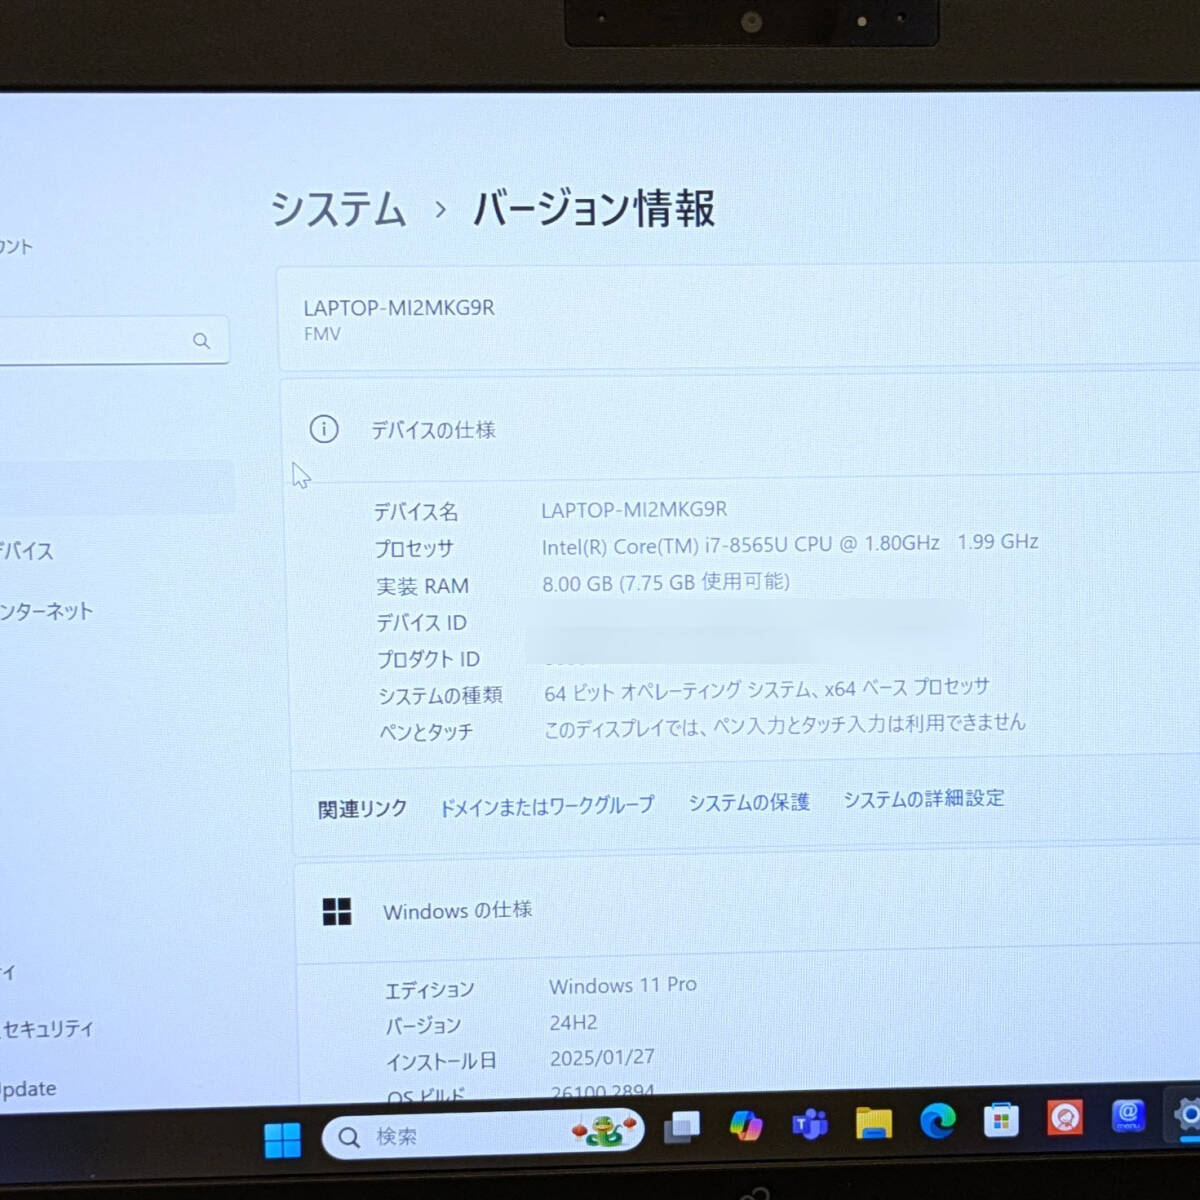Click the インストール日 value 2025/01/27
The image size is (1200, 1200).
tap(602, 1058)
